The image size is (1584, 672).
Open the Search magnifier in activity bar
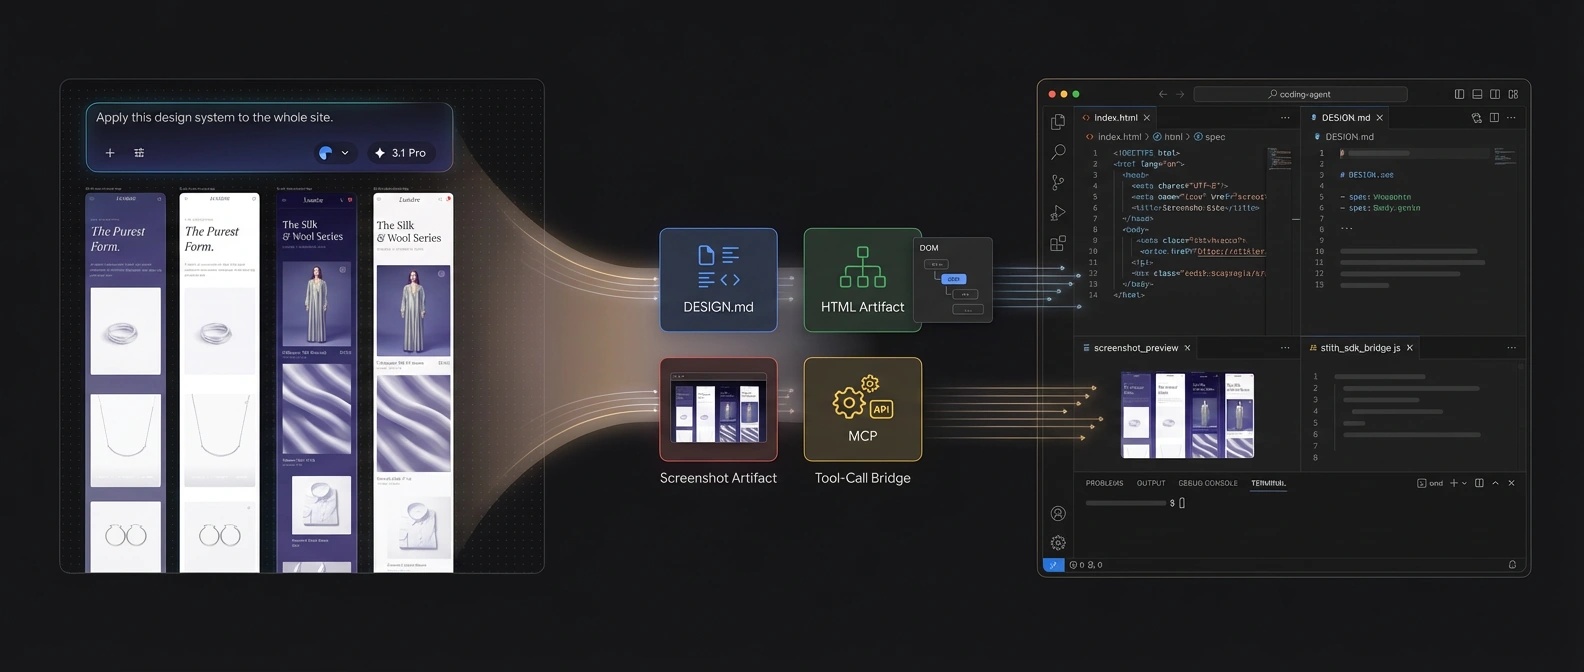[1058, 152]
